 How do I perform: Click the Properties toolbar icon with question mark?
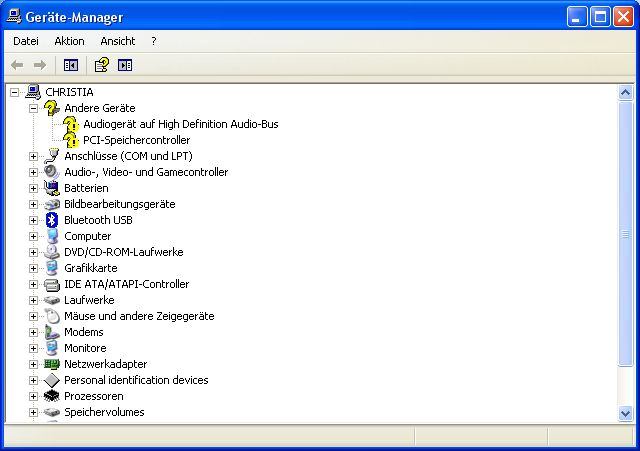click(101, 65)
